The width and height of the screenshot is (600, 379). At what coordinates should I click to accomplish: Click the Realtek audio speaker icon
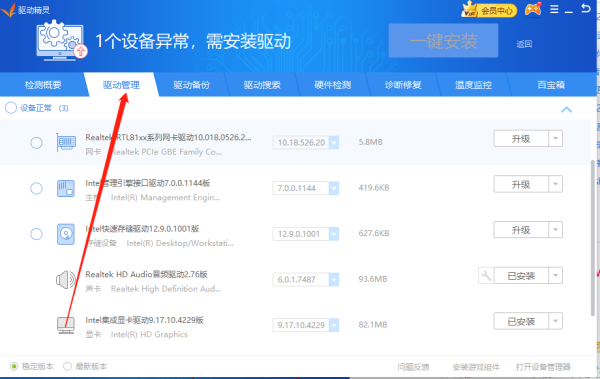[66, 280]
